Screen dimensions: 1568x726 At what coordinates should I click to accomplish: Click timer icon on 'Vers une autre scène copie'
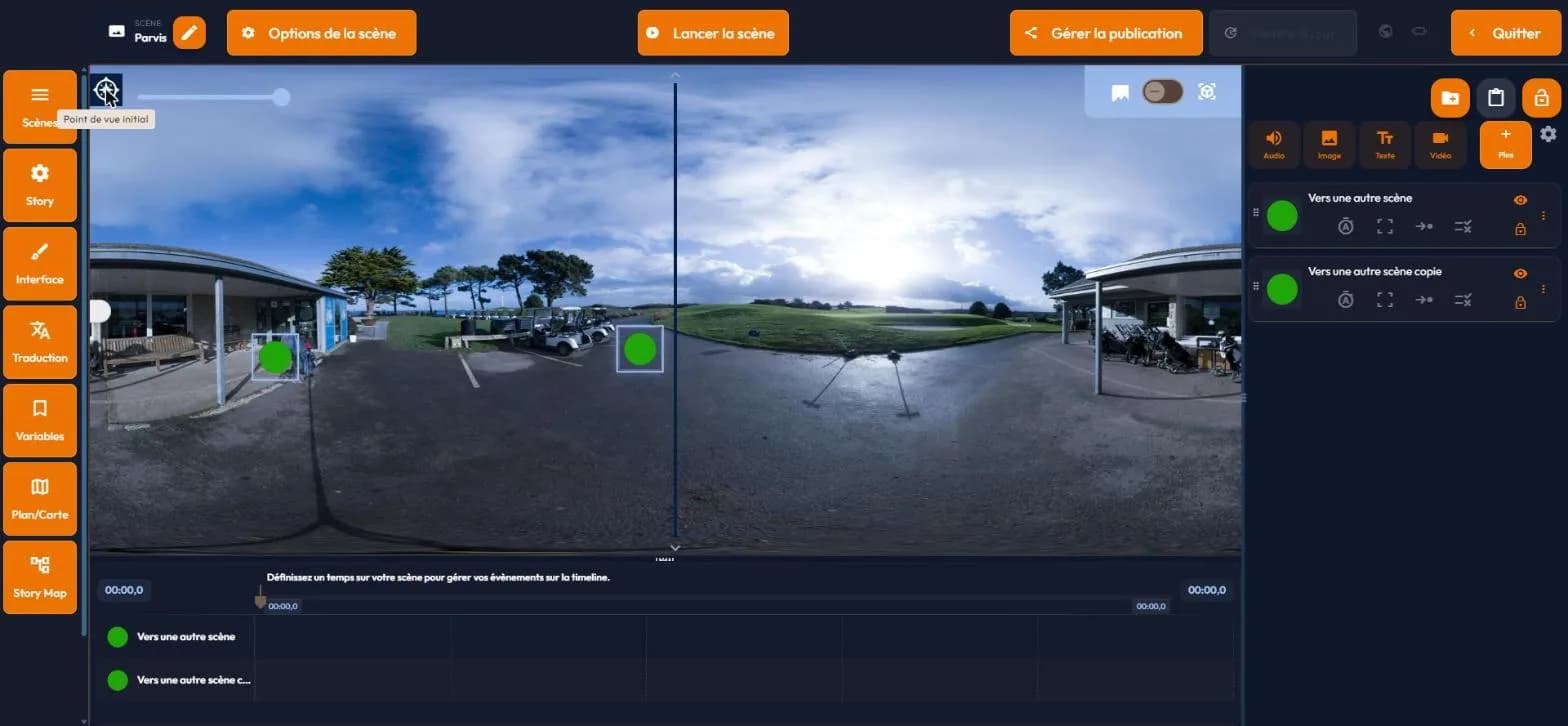click(x=1346, y=299)
